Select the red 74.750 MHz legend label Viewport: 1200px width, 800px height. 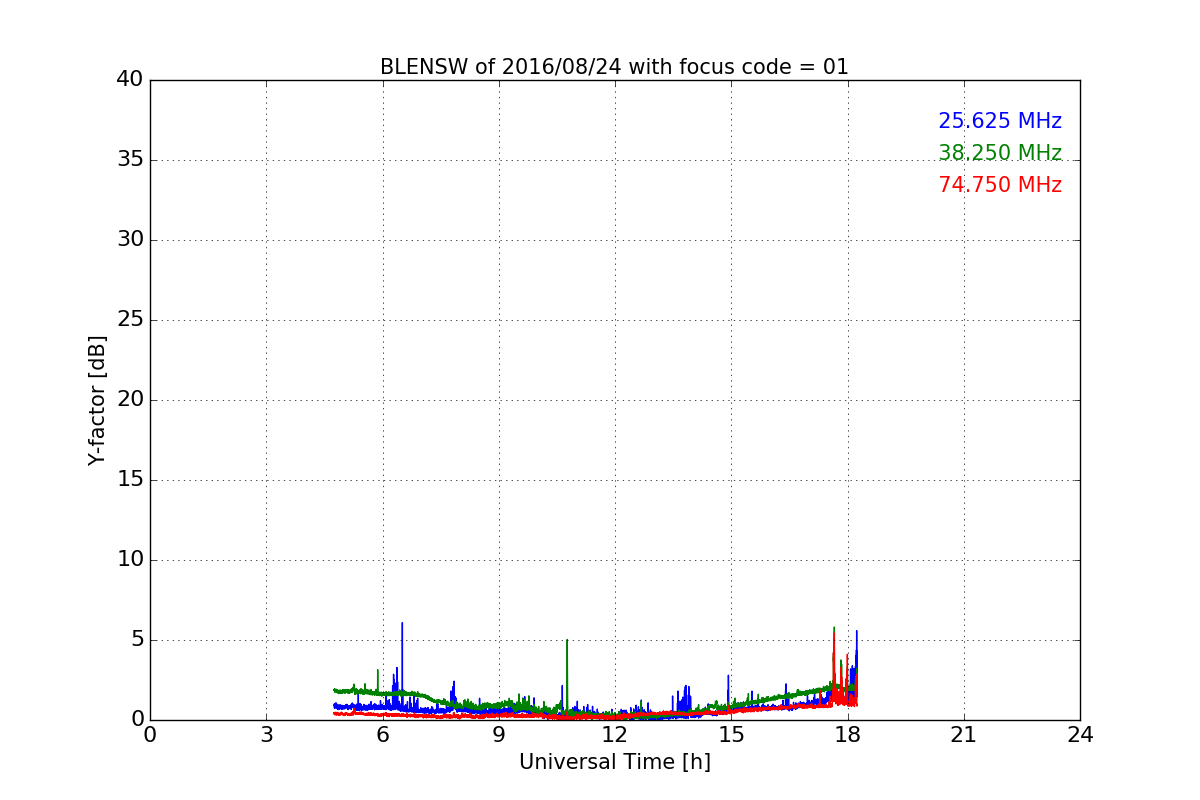pos(1000,185)
